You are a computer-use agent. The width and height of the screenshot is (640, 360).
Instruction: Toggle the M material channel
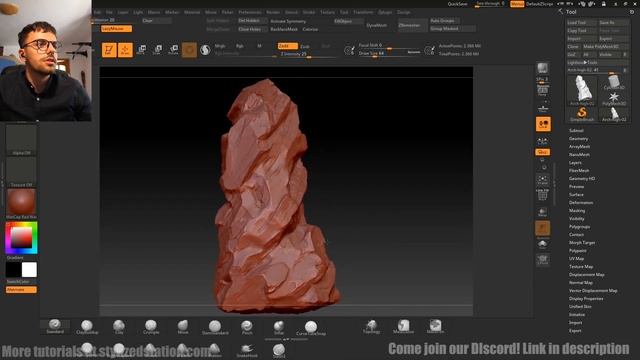(259, 46)
